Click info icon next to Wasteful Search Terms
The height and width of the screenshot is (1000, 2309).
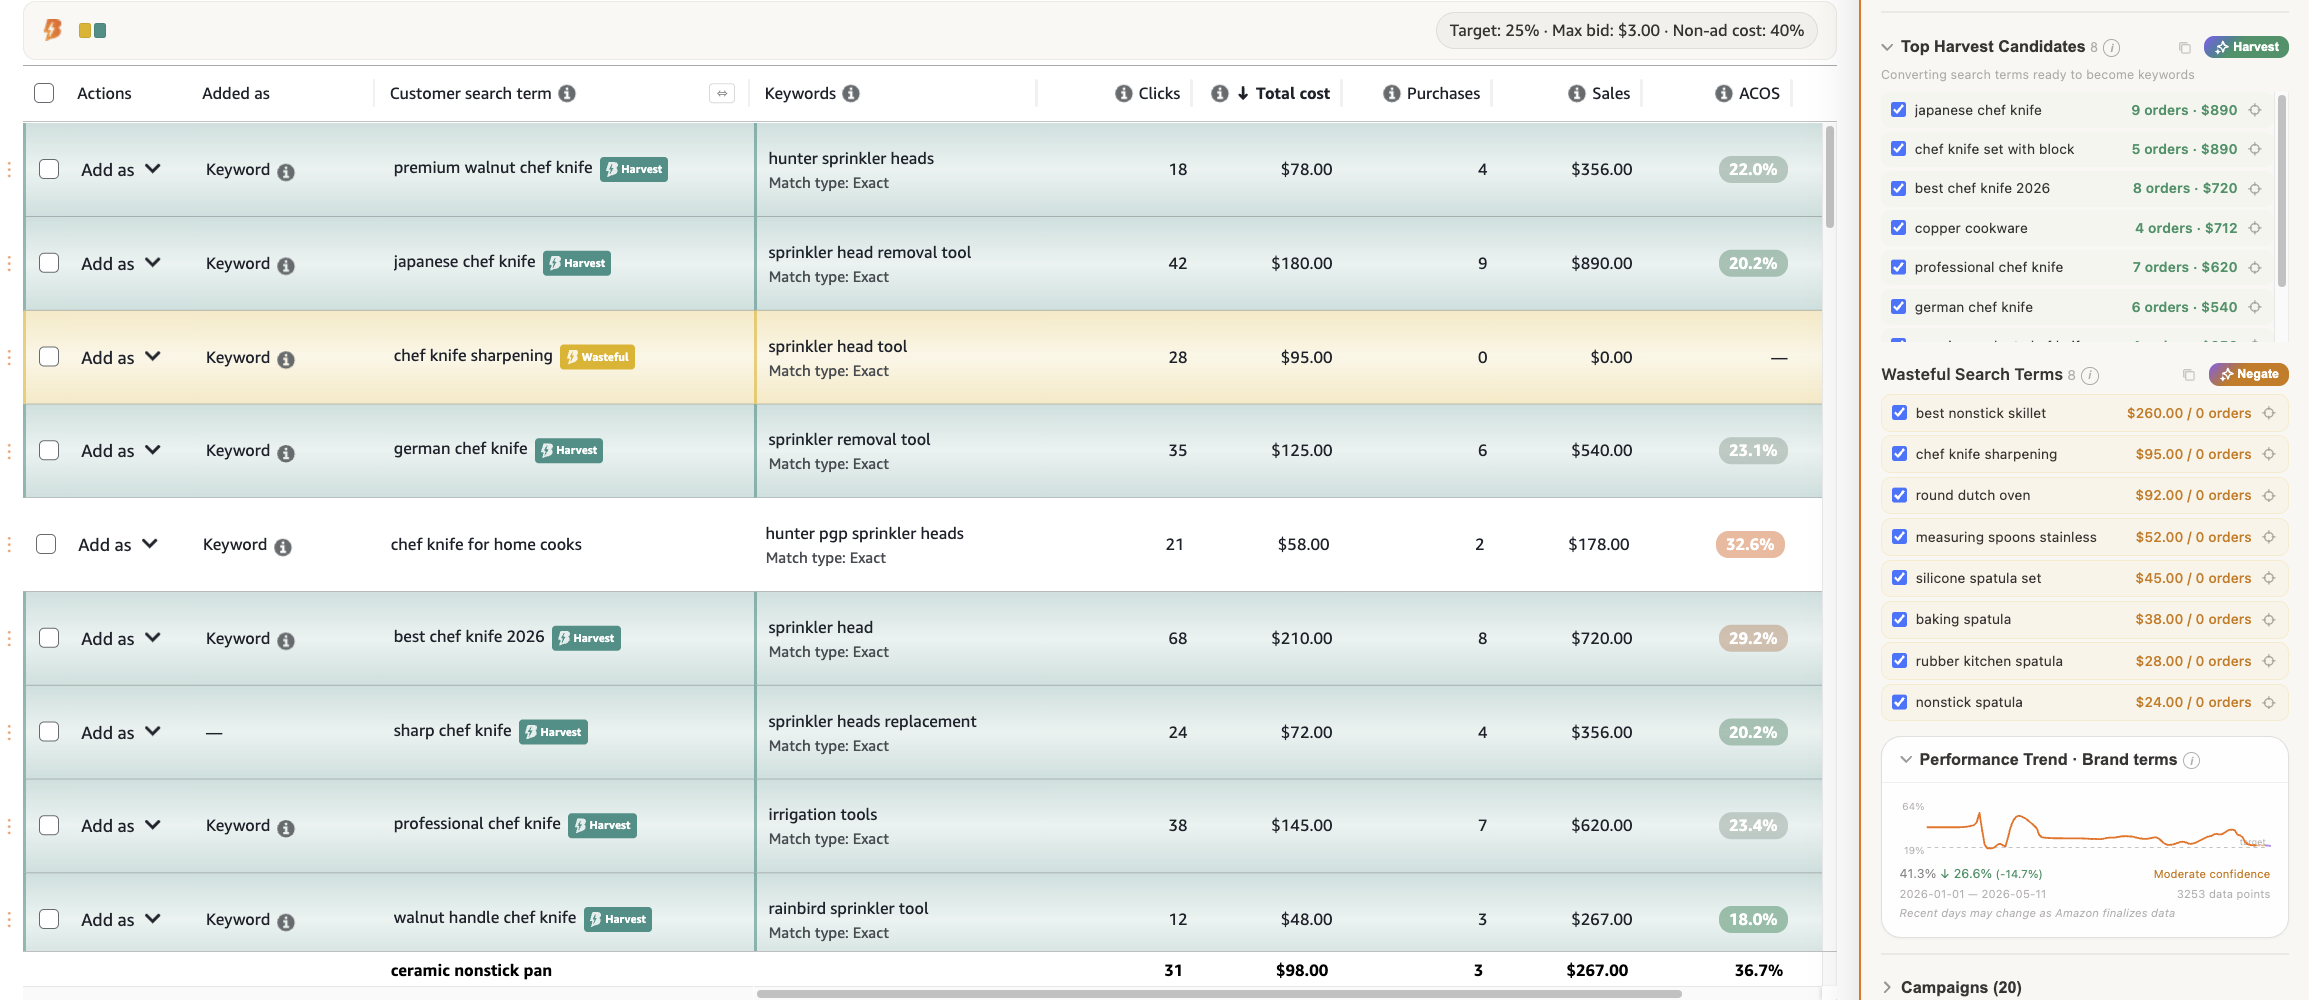pos(2090,375)
